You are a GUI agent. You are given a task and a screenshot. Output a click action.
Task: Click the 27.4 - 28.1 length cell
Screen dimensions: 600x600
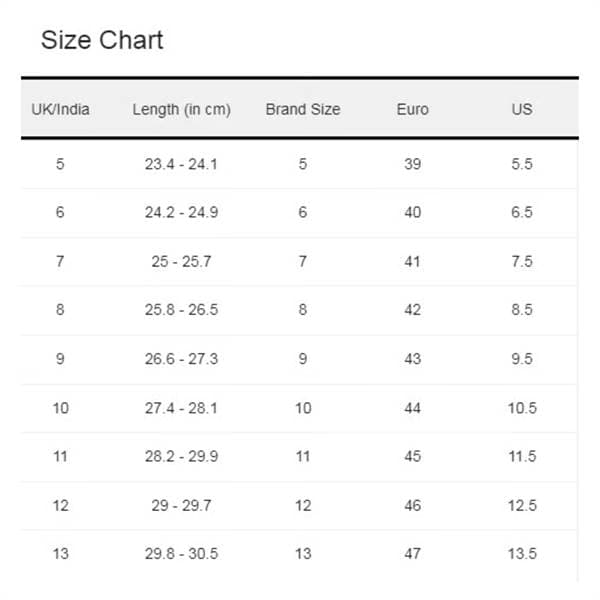(x=181, y=408)
